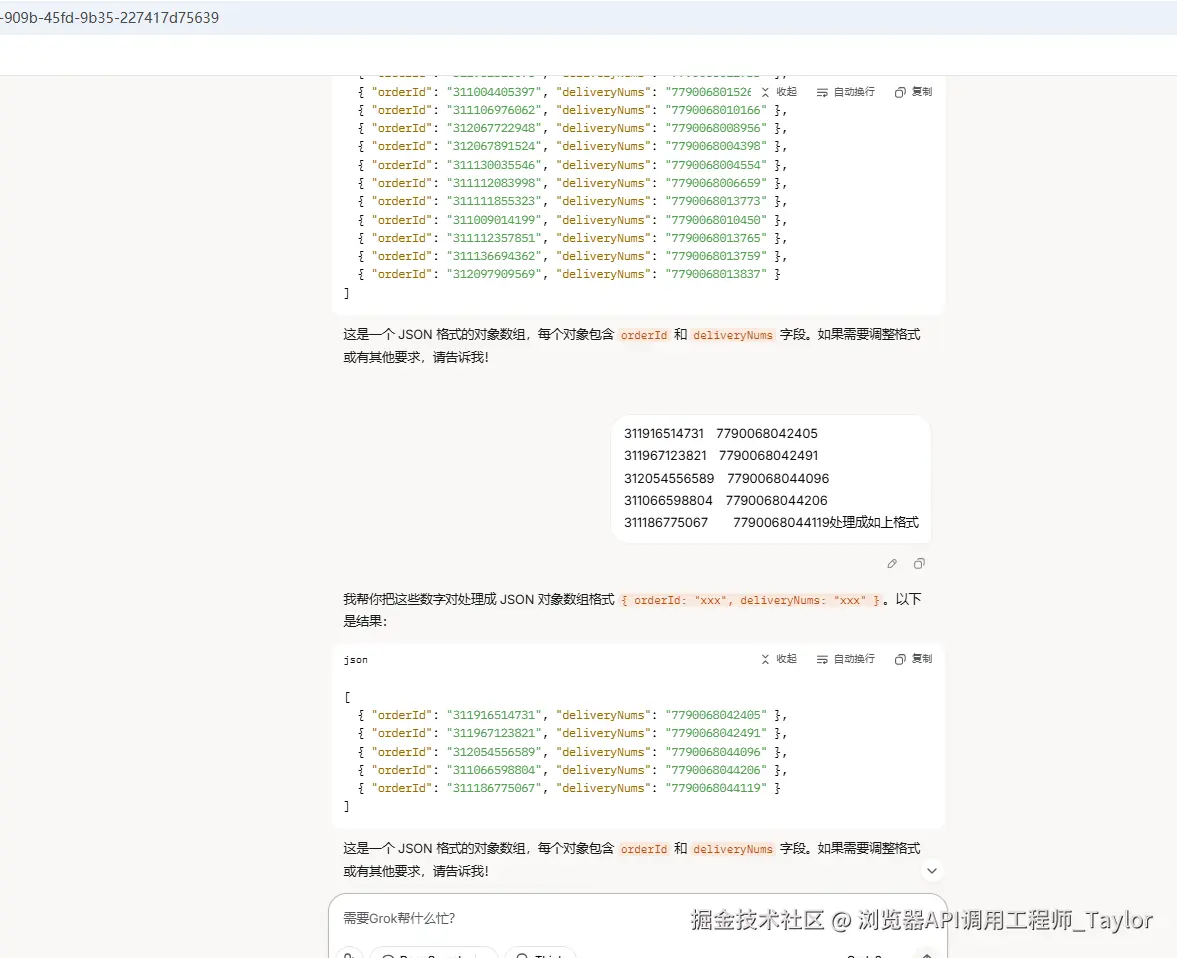The width and height of the screenshot is (1177, 958).
Task: Expand the chevron at the bottom of the last response
Action: click(x=931, y=870)
